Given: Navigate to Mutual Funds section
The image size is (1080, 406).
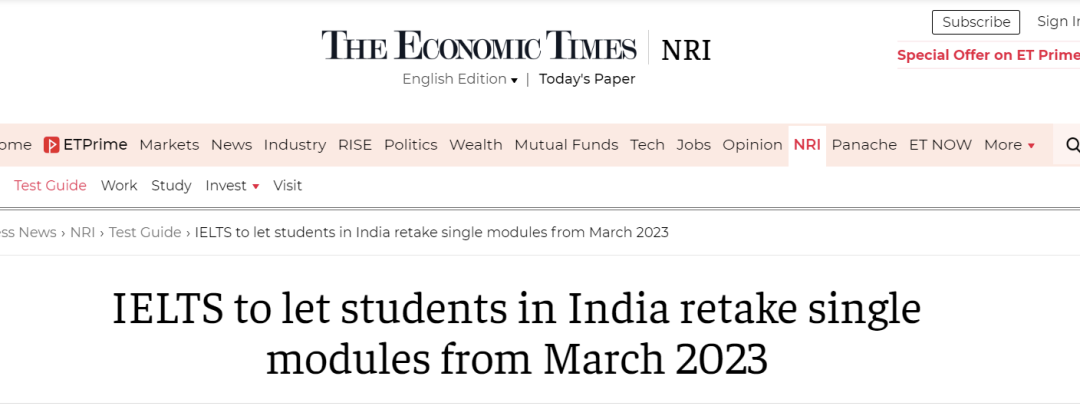Looking at the screenshot, I should pyautogui.click(x=566, y=145).
